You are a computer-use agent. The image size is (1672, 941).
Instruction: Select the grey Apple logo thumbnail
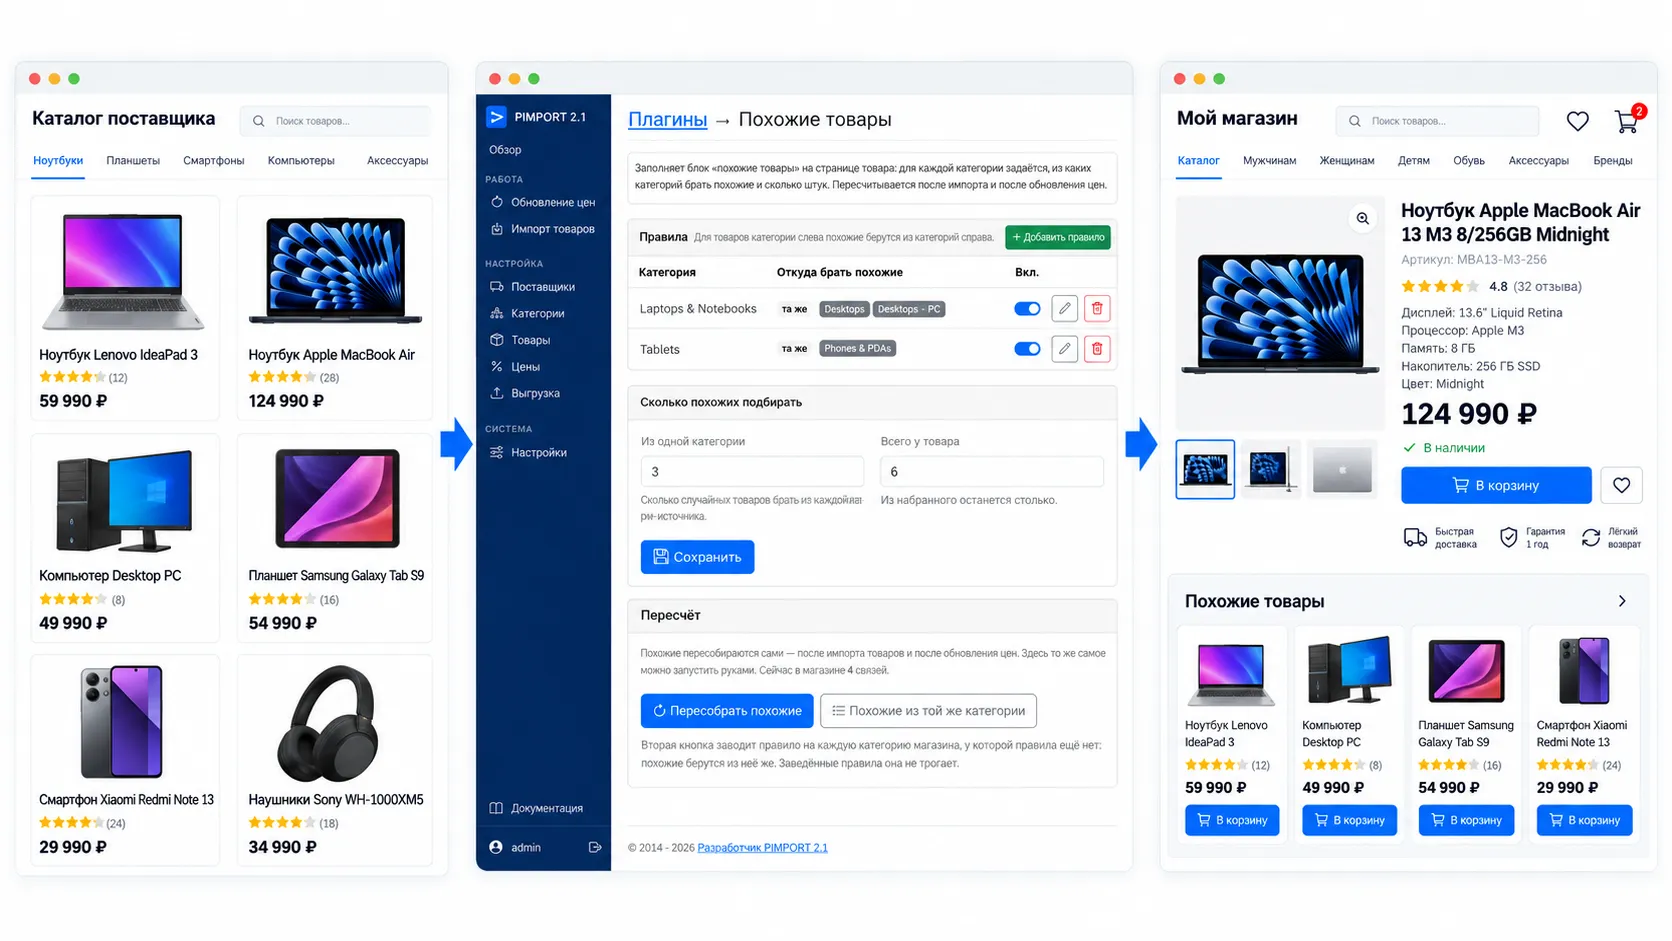(x=1341, y=469)
